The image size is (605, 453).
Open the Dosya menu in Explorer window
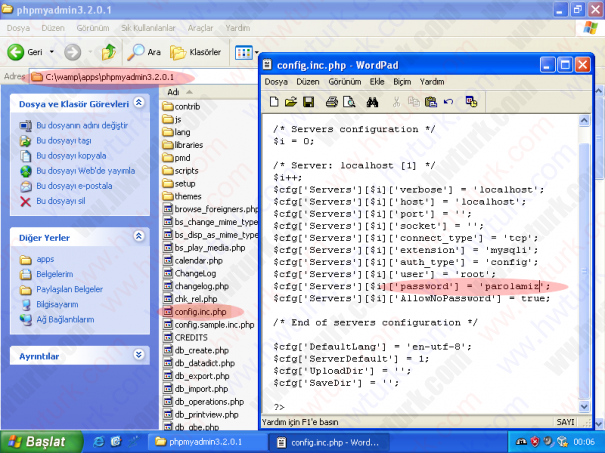pos(18,28)
